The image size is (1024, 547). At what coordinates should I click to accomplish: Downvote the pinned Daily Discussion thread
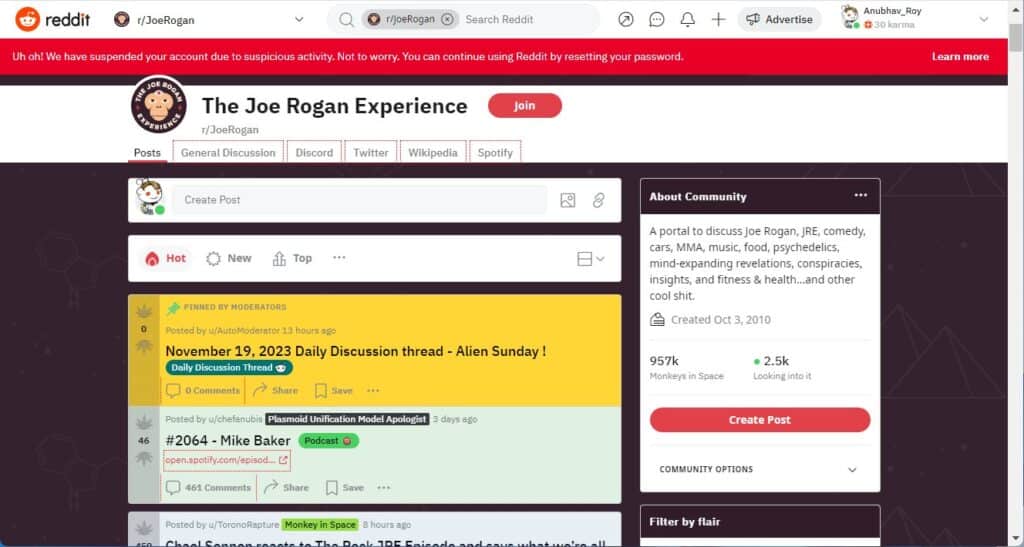pos(143,346)
